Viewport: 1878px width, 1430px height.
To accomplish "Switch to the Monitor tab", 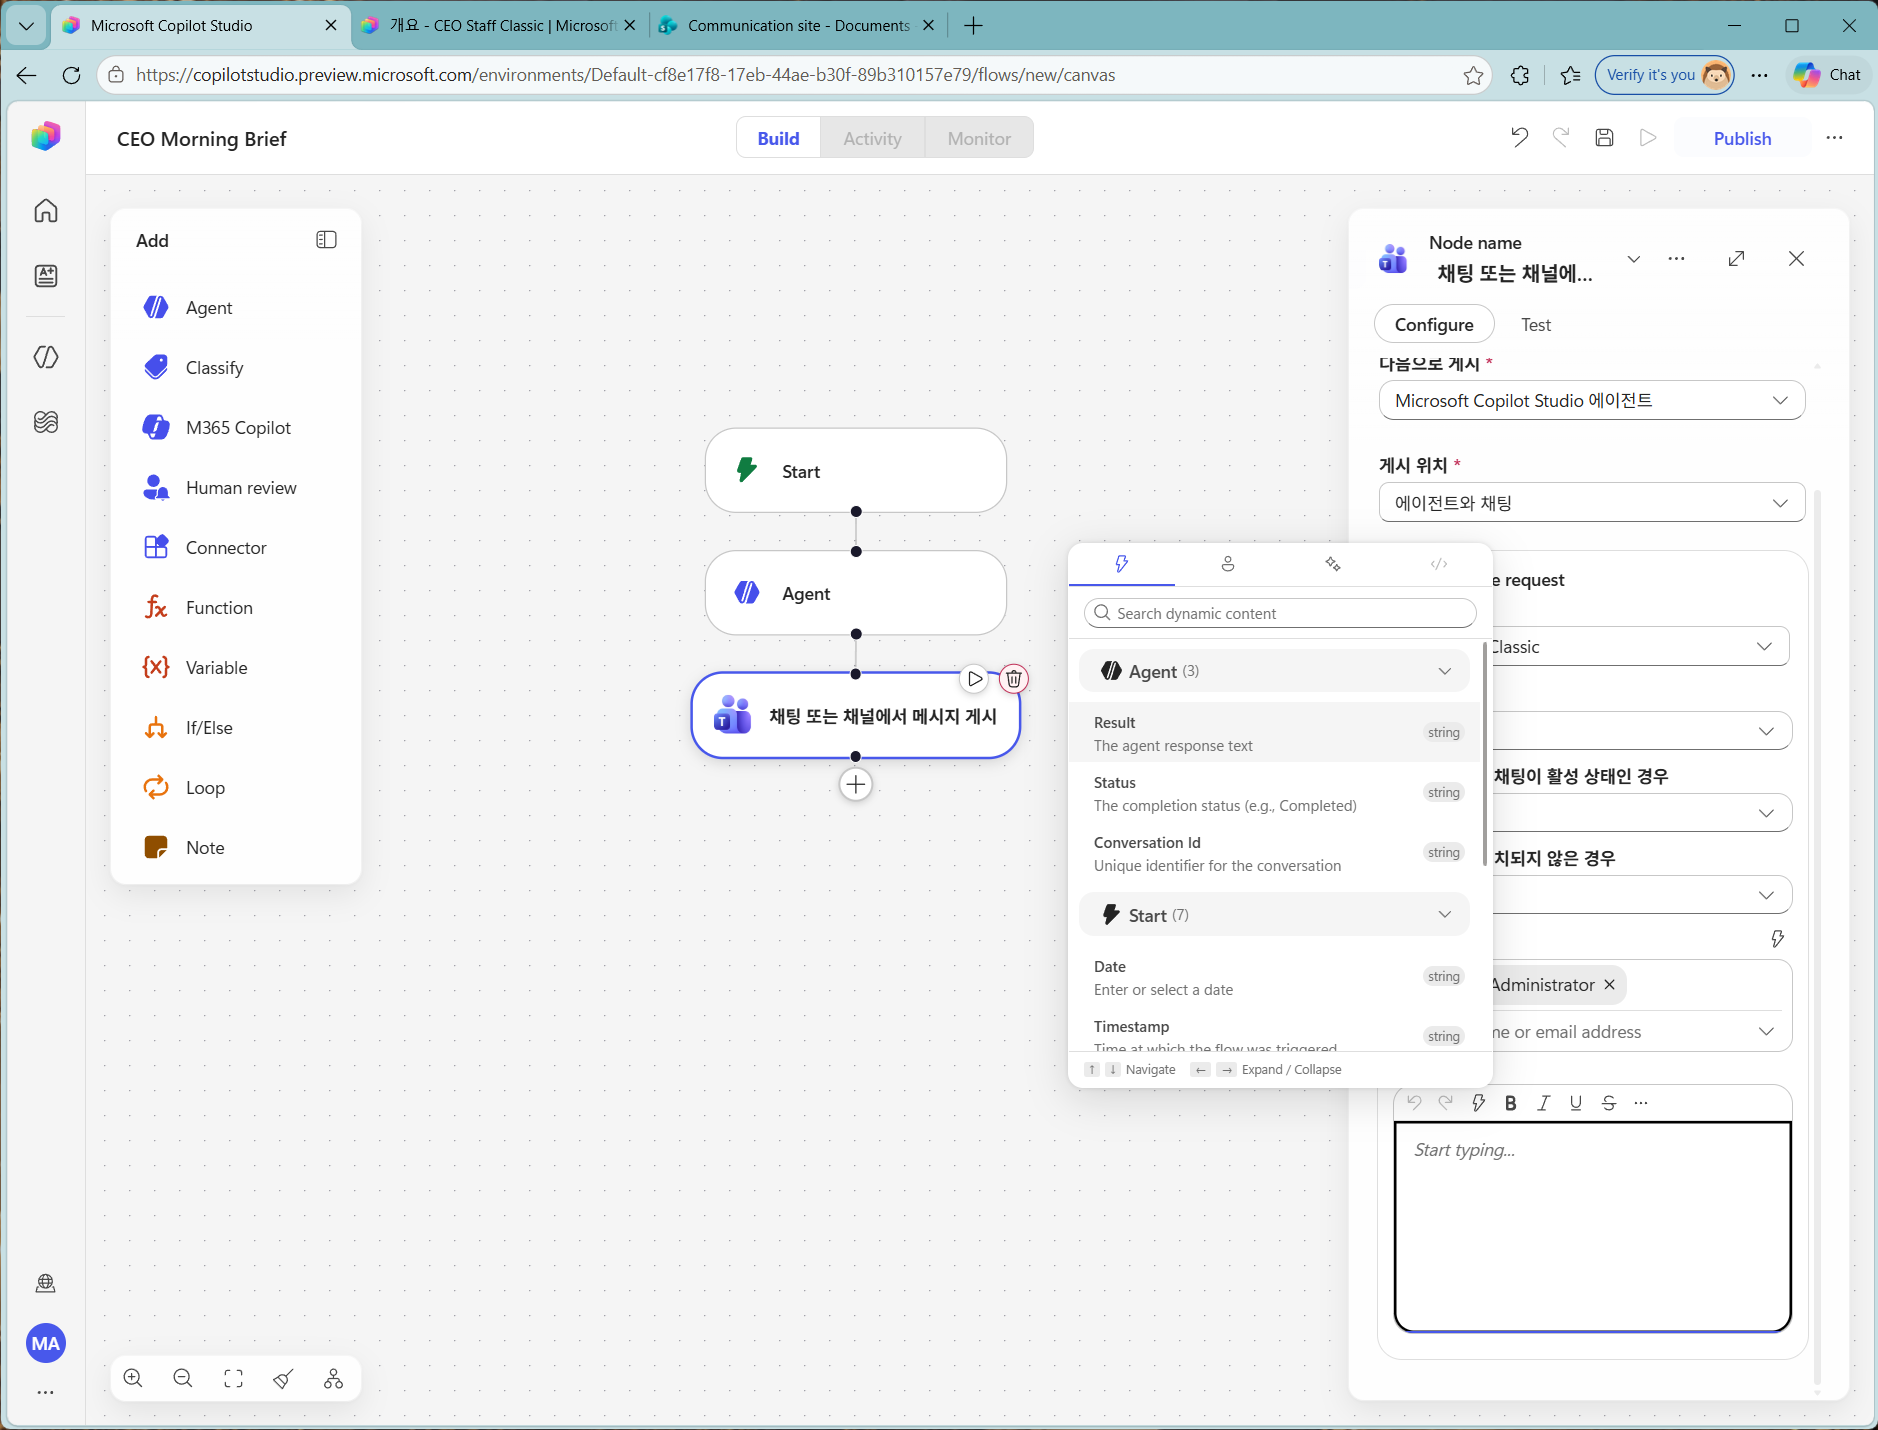I will pos(979,138).
